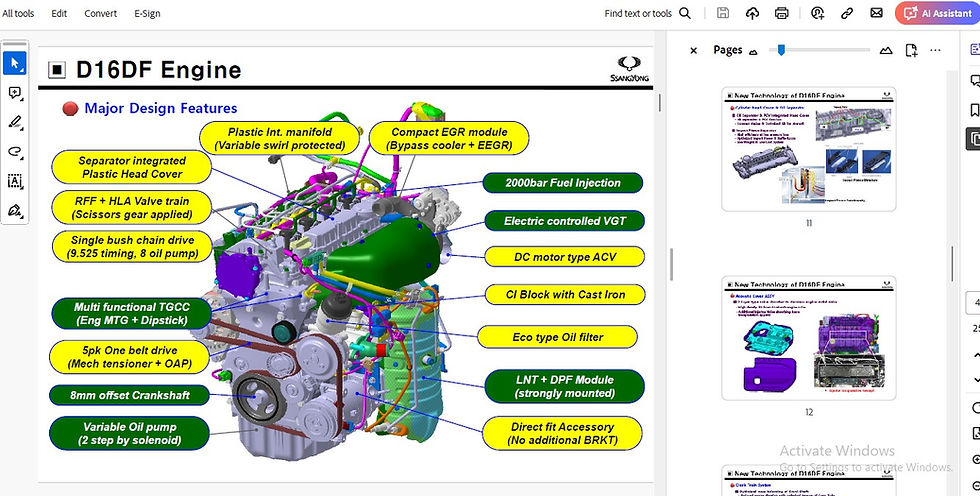This screenshot has height=496, width=980.
Task: Select page 12 thumbnail
Action: pos(809,338)
